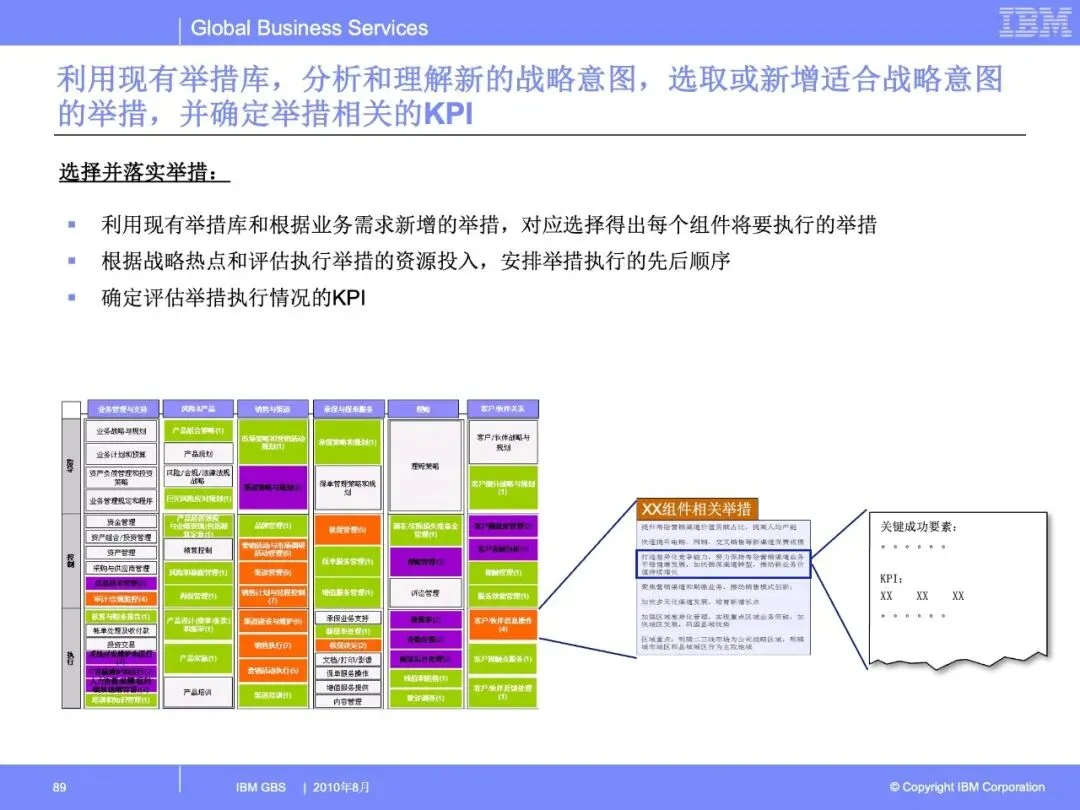Select the 产品培训 component box
The image size is (1080, 810).
(x=198, y=692)
